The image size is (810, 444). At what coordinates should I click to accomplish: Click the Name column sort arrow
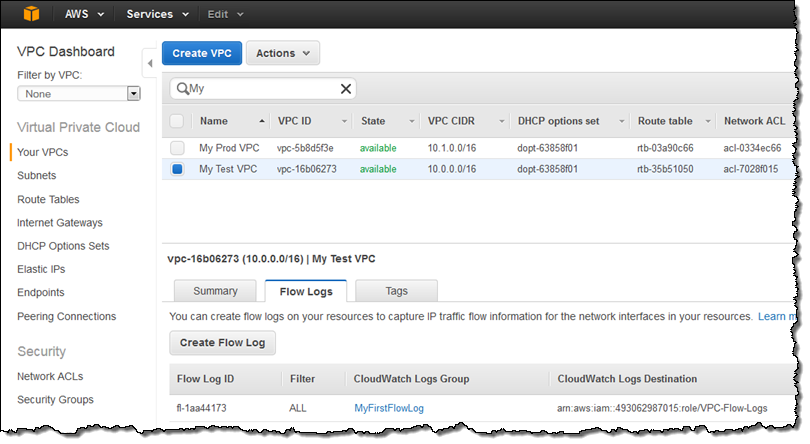(x=262, y=121)
